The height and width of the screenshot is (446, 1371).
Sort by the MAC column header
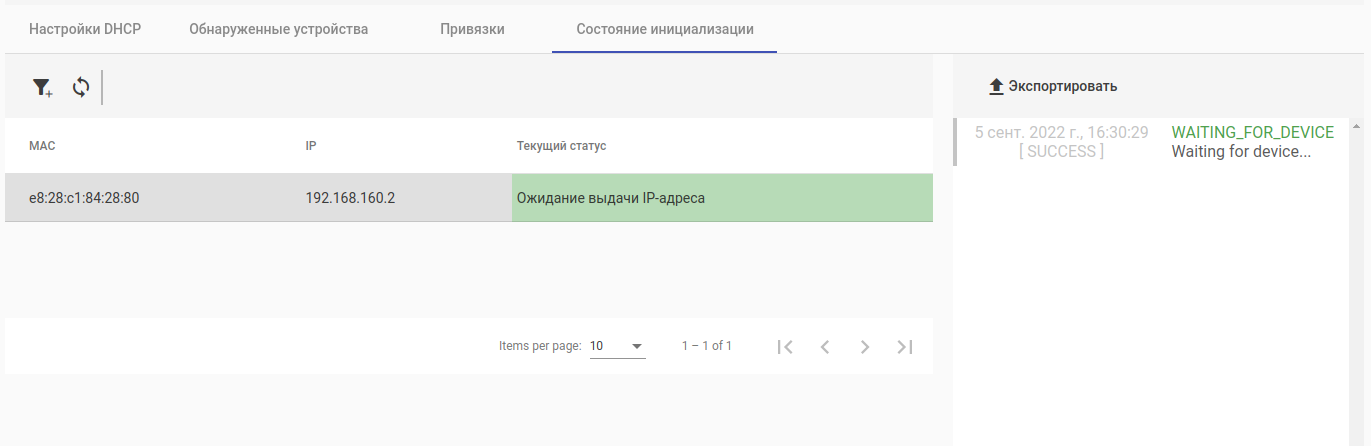[x=42, y=146]
